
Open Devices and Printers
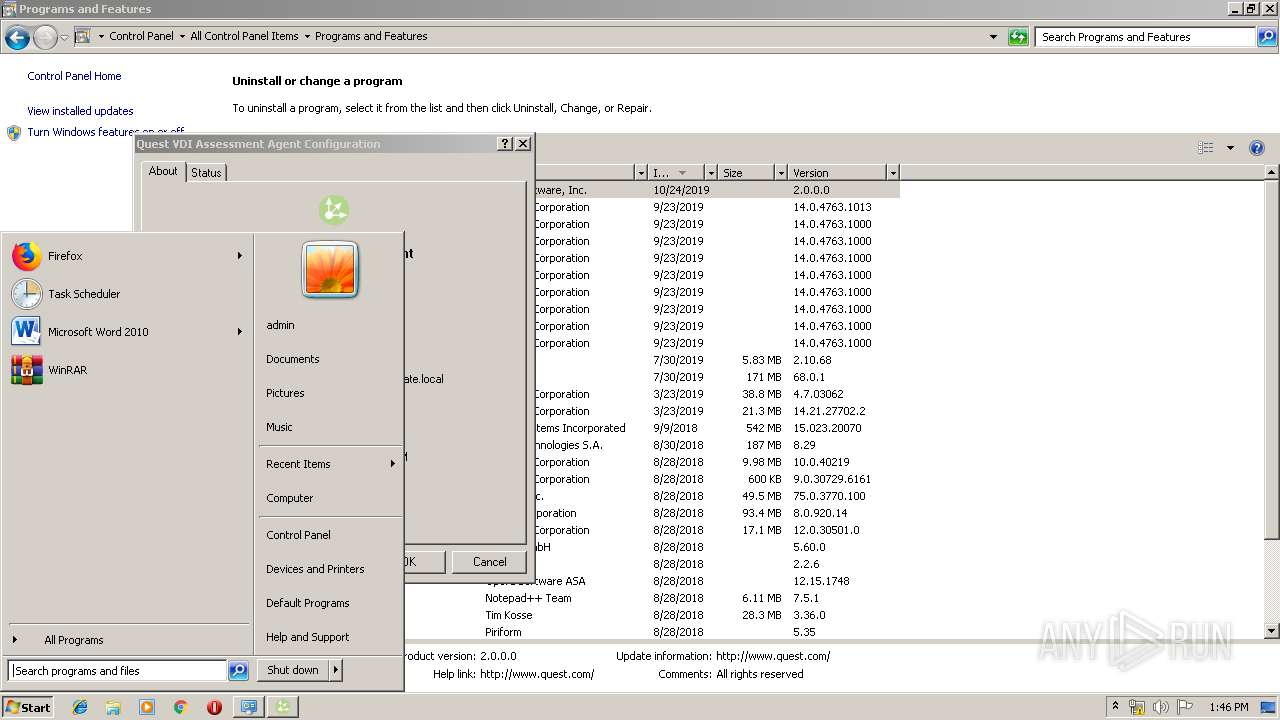[315, 569]
